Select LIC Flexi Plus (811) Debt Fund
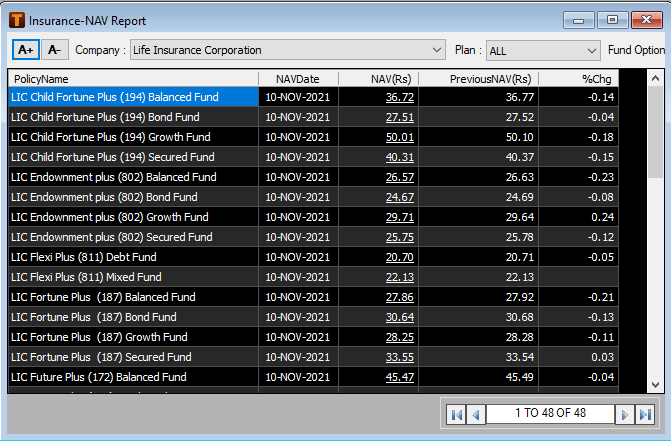Image resolution: width=671 pixels, height=441 pixels. tap(133, 257)
